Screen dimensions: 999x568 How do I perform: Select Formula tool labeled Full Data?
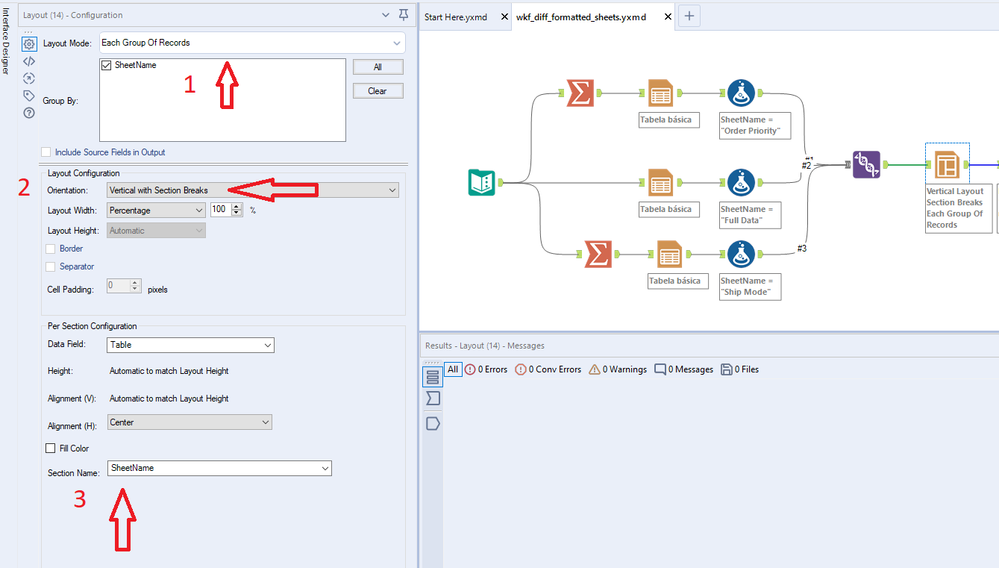[741, 183]
